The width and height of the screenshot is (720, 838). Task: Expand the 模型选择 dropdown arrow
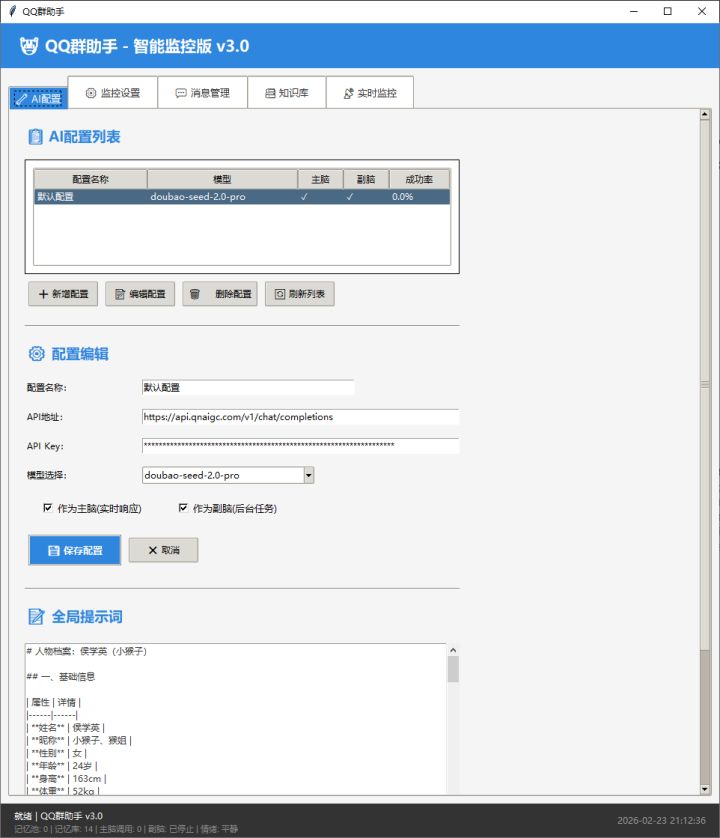coord(309,475)
